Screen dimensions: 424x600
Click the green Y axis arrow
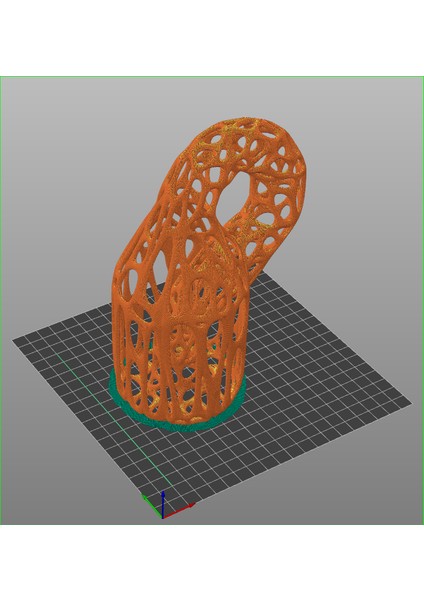152,506
